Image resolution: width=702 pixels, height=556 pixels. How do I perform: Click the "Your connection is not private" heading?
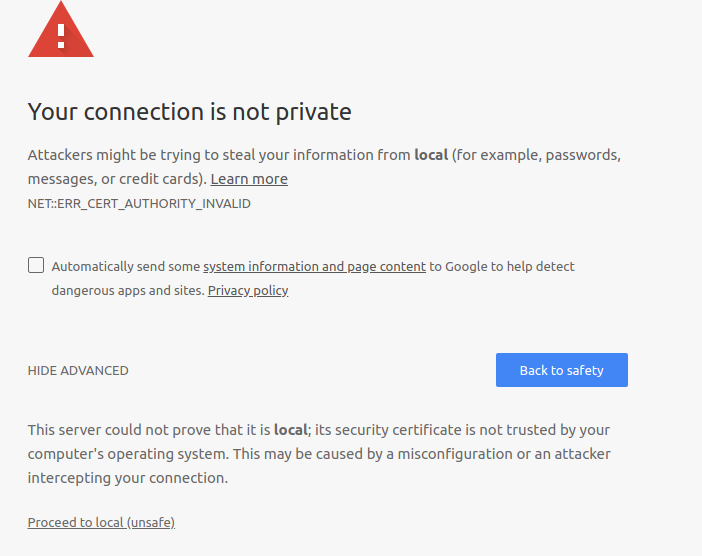189,112
